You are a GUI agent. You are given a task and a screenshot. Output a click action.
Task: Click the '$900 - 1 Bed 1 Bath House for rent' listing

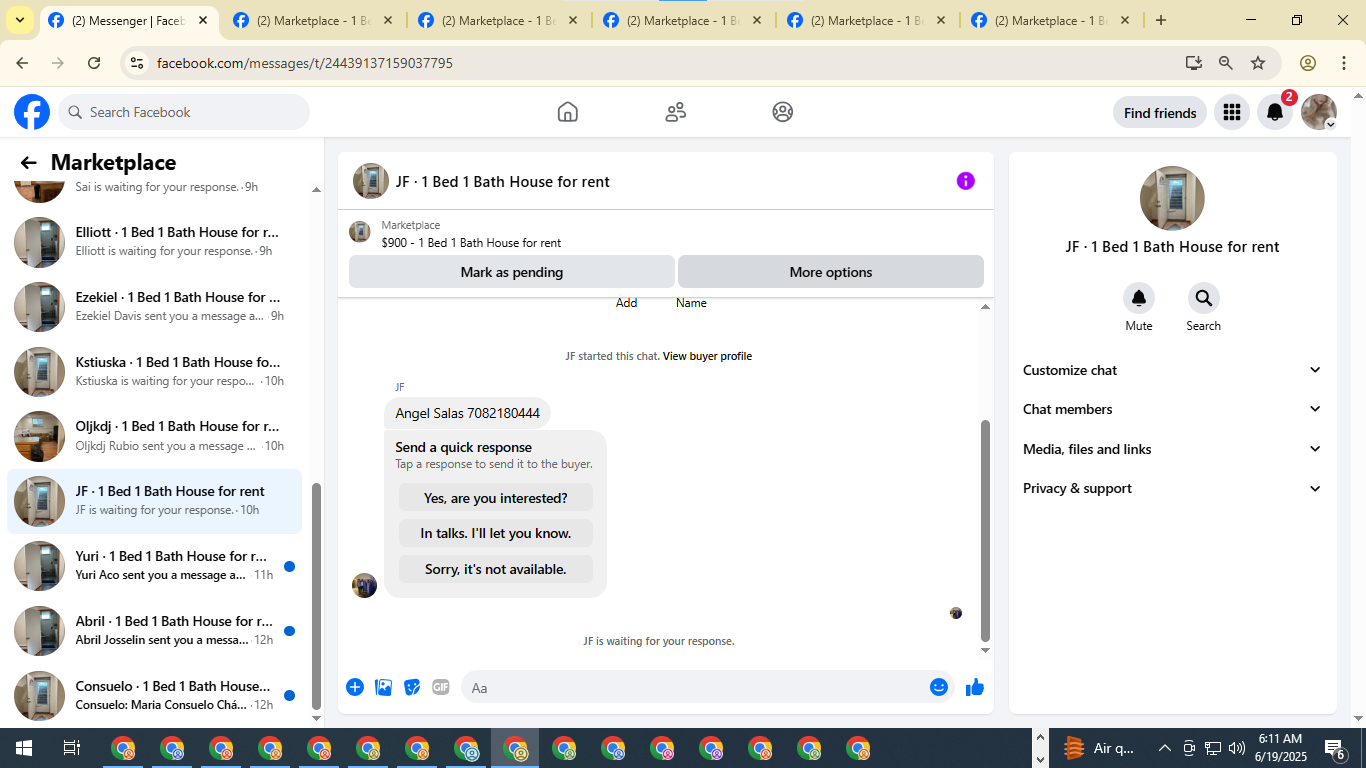(471, 243)
